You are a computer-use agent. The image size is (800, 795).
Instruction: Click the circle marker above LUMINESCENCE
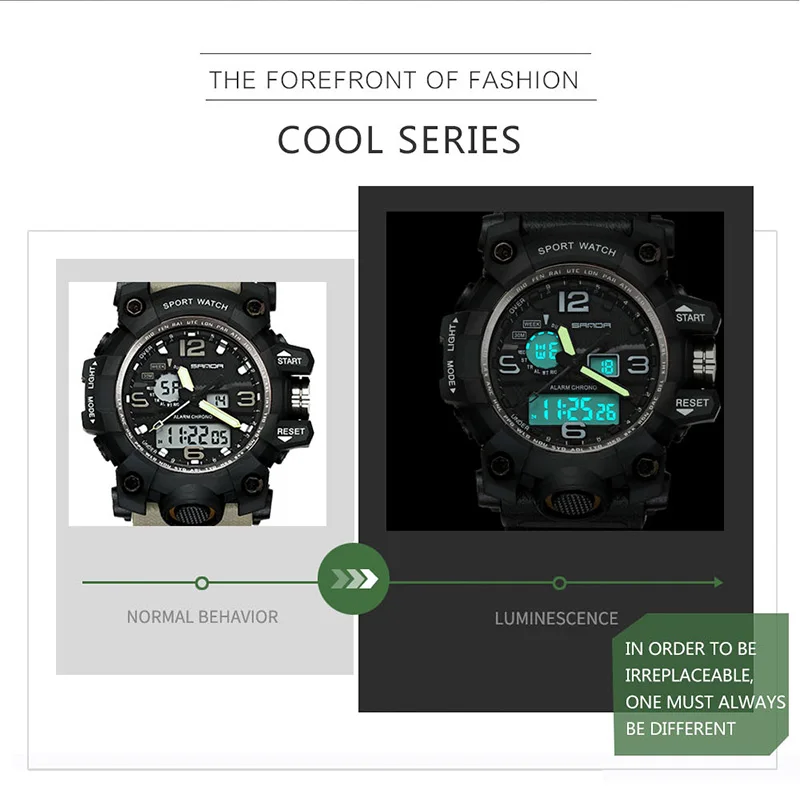pos(559,583)
